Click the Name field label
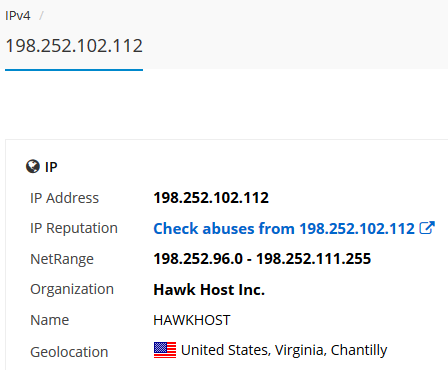The image size is (448, 370). [x=50, y=320]
